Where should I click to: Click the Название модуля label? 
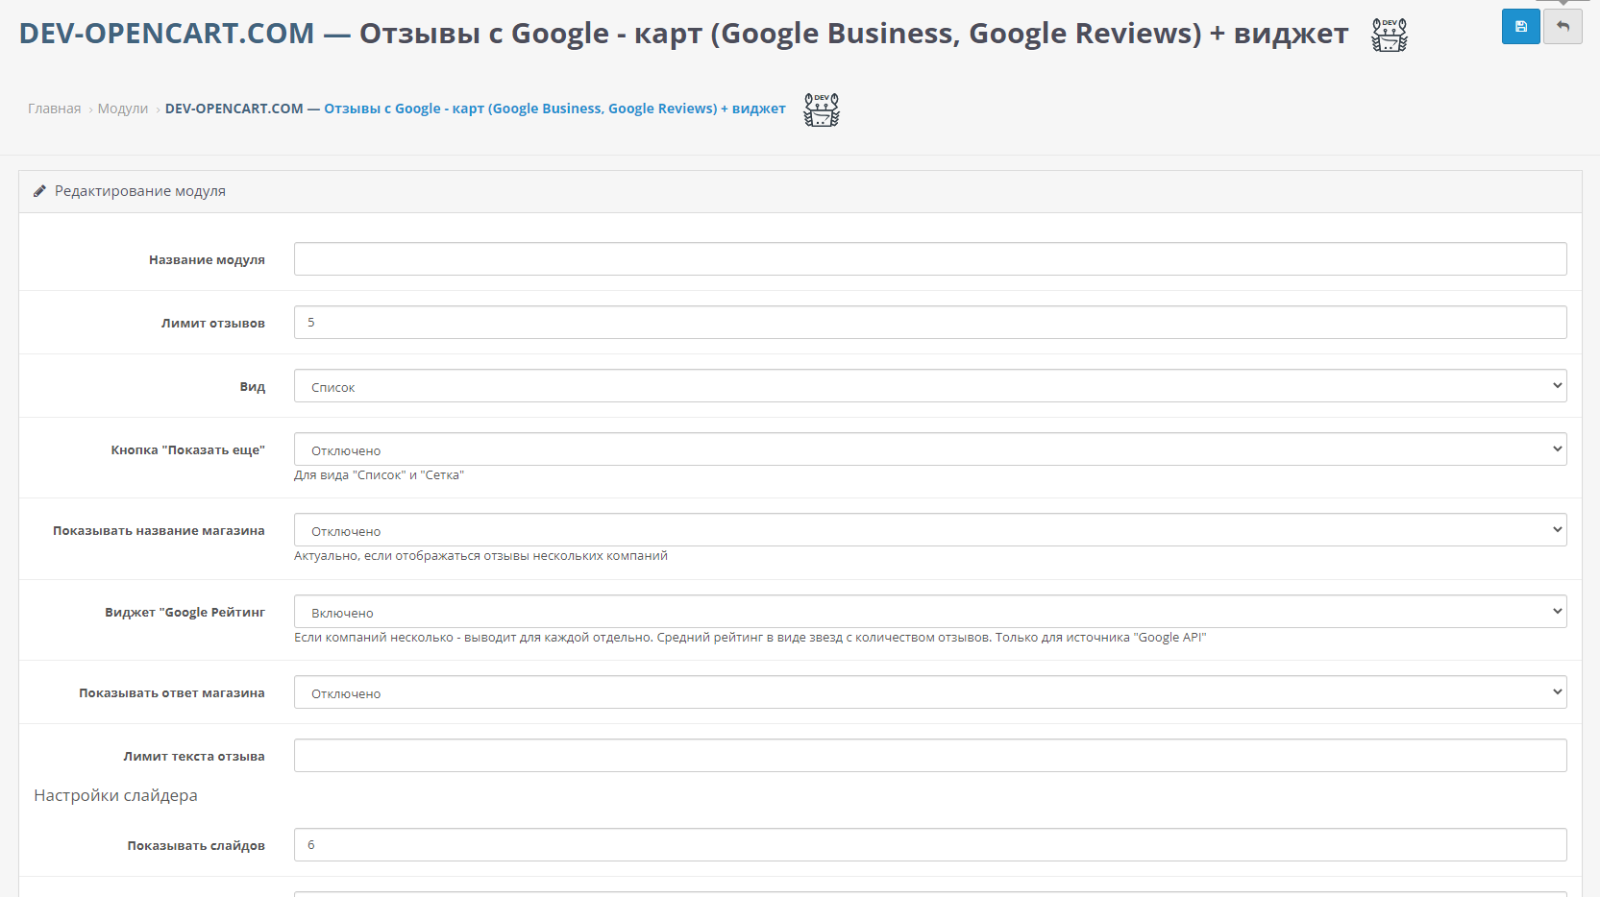pos(207,260)
